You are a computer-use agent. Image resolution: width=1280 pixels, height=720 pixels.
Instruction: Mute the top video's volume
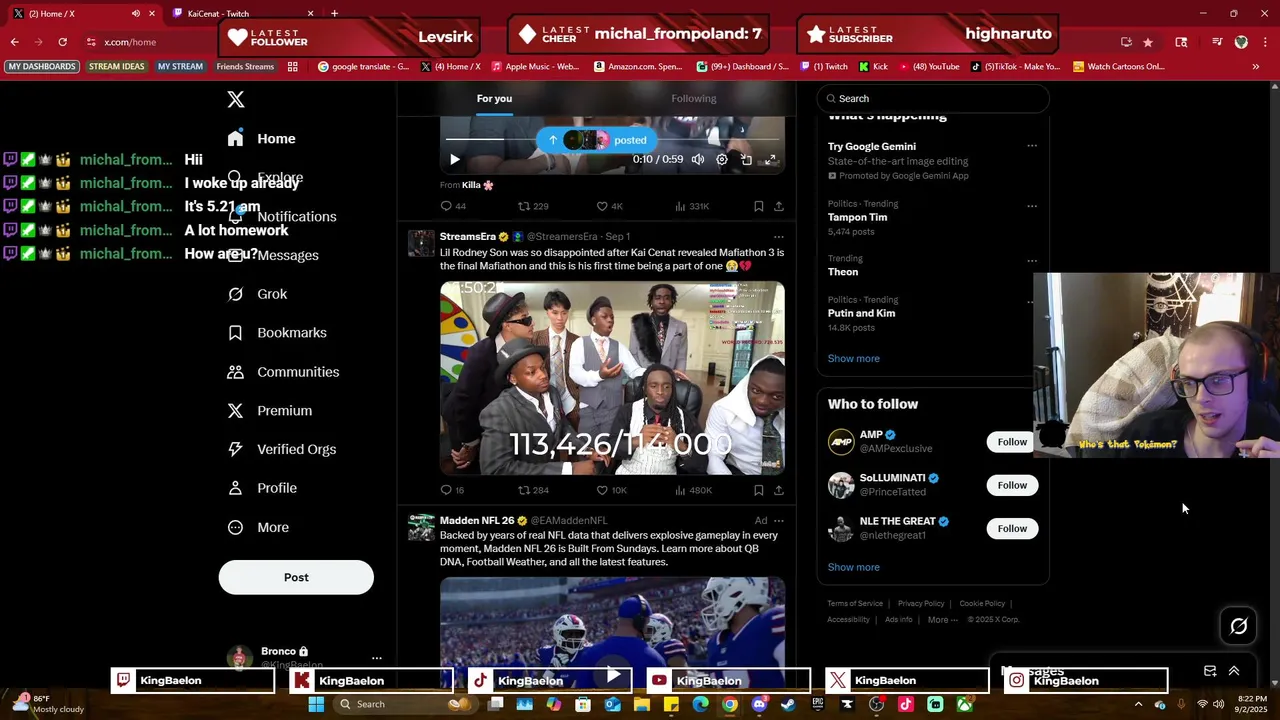pos(698,159)
